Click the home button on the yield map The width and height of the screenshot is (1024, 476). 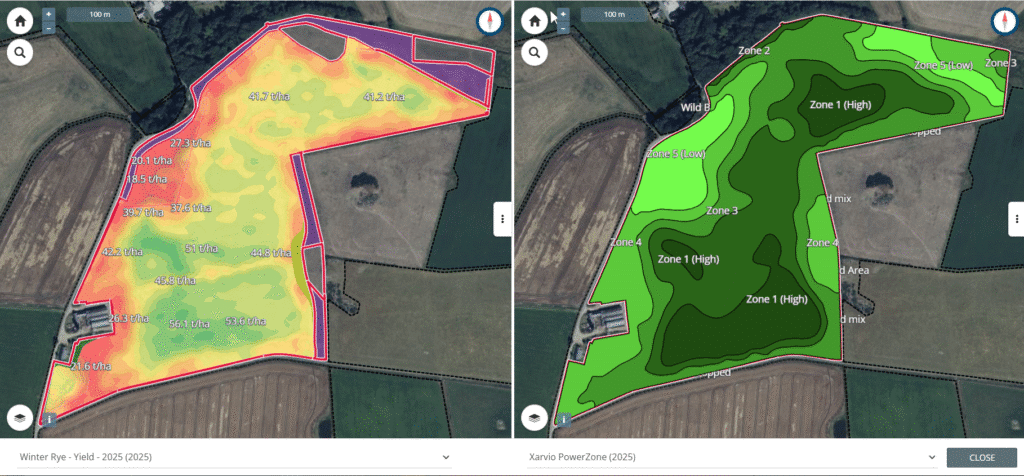20,20
